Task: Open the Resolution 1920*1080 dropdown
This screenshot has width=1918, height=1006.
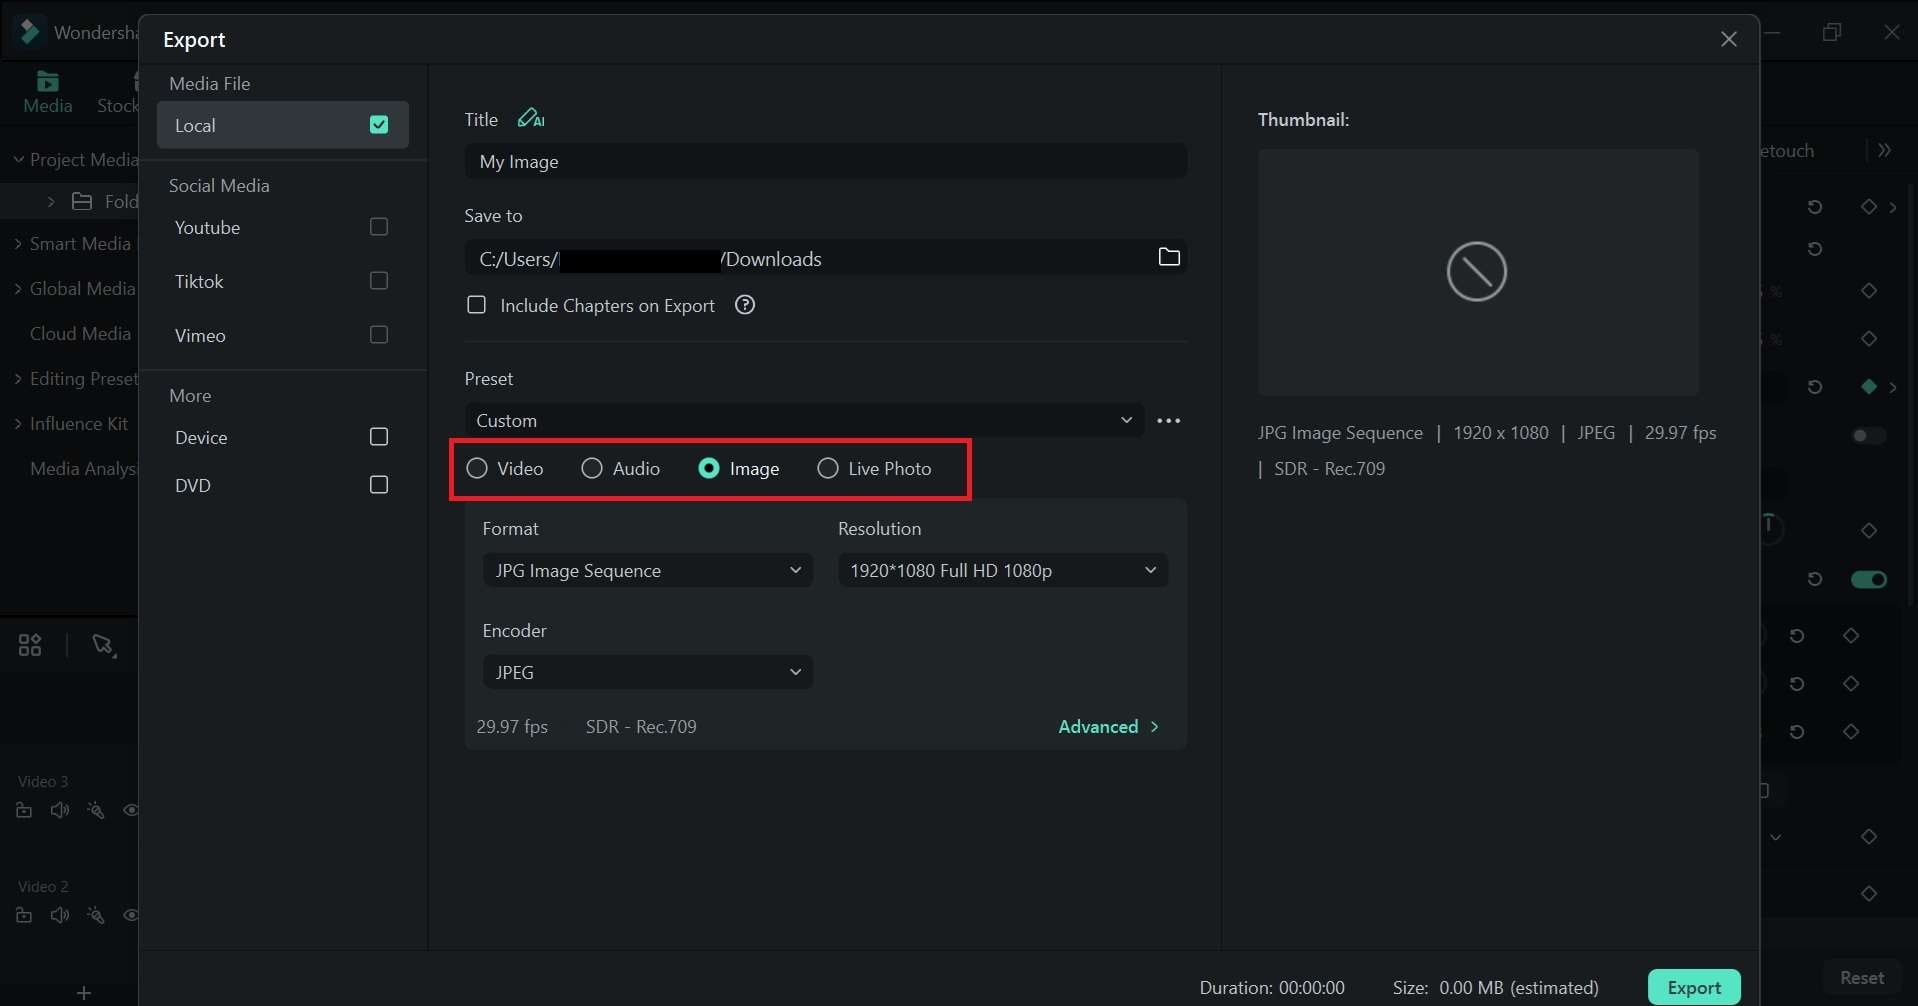Action: (1003, 570)
